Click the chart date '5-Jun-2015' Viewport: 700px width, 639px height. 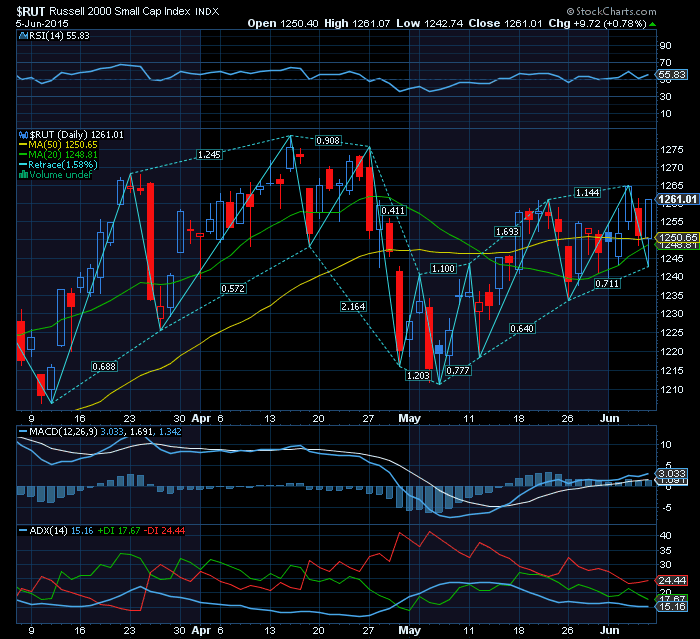coord(42,24)
